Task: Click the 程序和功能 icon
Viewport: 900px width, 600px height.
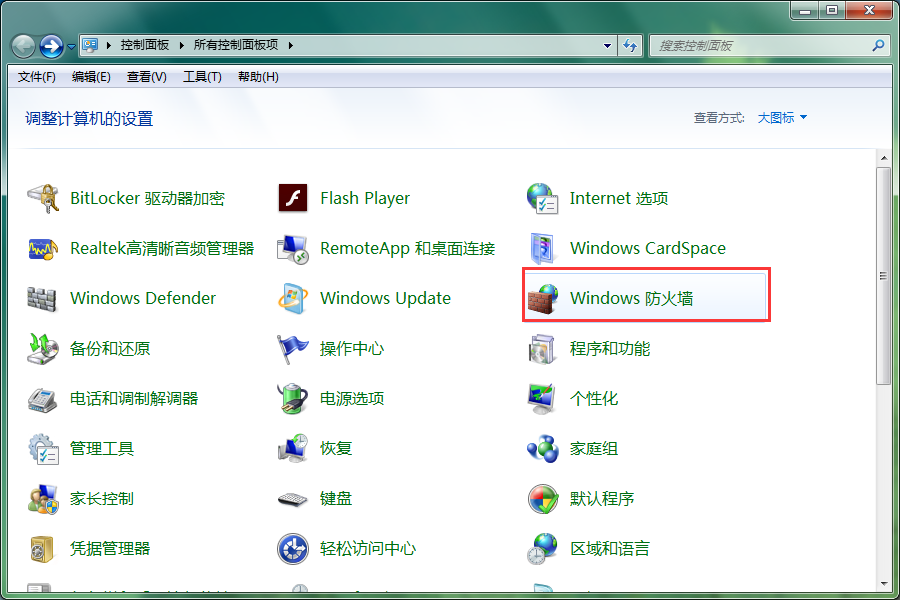Action: [x=542, y=349]
